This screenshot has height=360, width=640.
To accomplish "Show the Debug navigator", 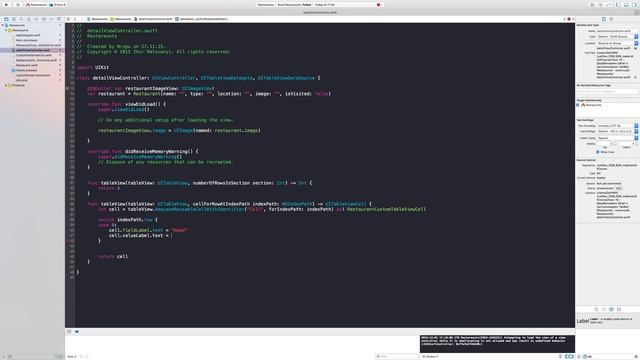I will pos(44,19).
